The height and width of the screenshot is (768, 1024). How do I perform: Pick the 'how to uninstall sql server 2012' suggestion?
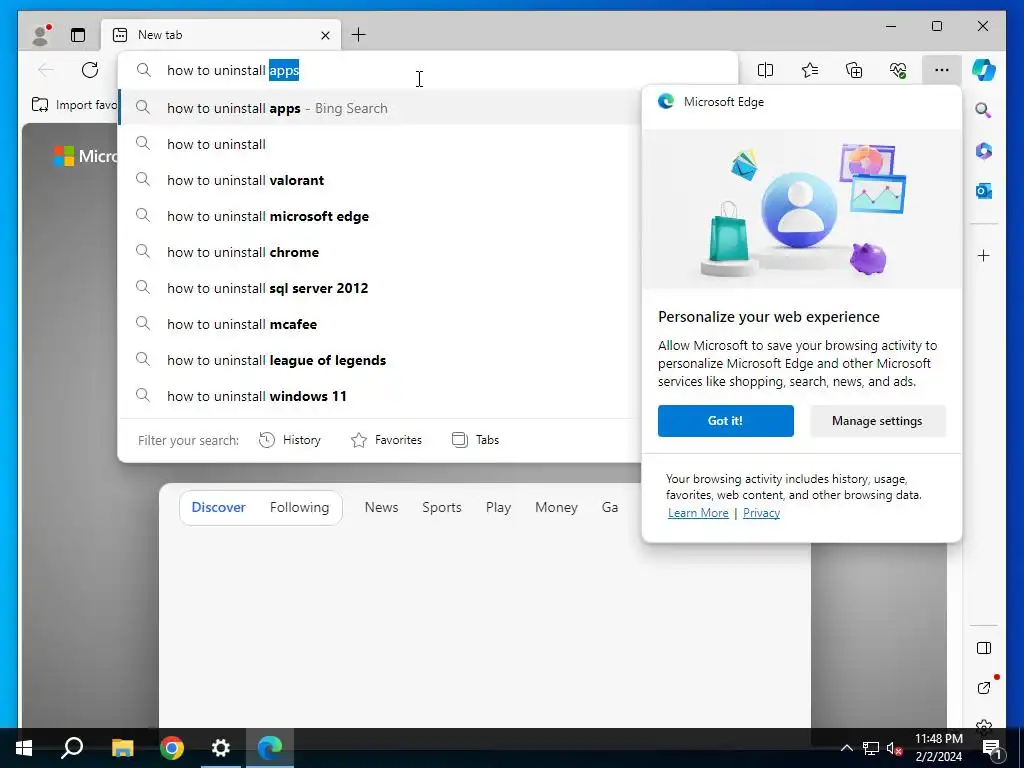click(379, 288)
